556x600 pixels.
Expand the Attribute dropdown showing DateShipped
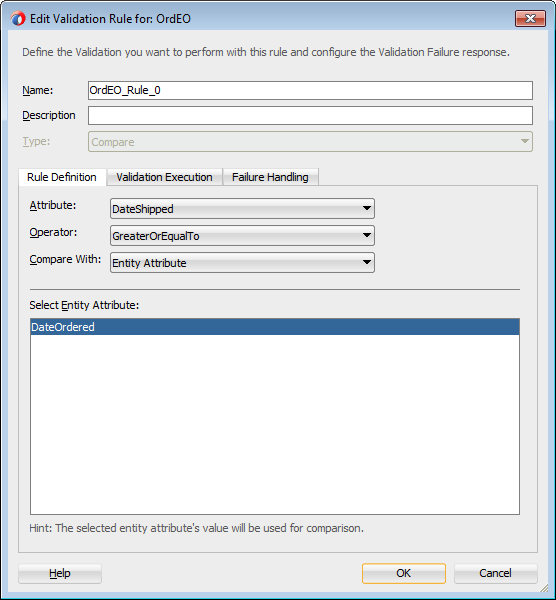[x=242, y=209]
